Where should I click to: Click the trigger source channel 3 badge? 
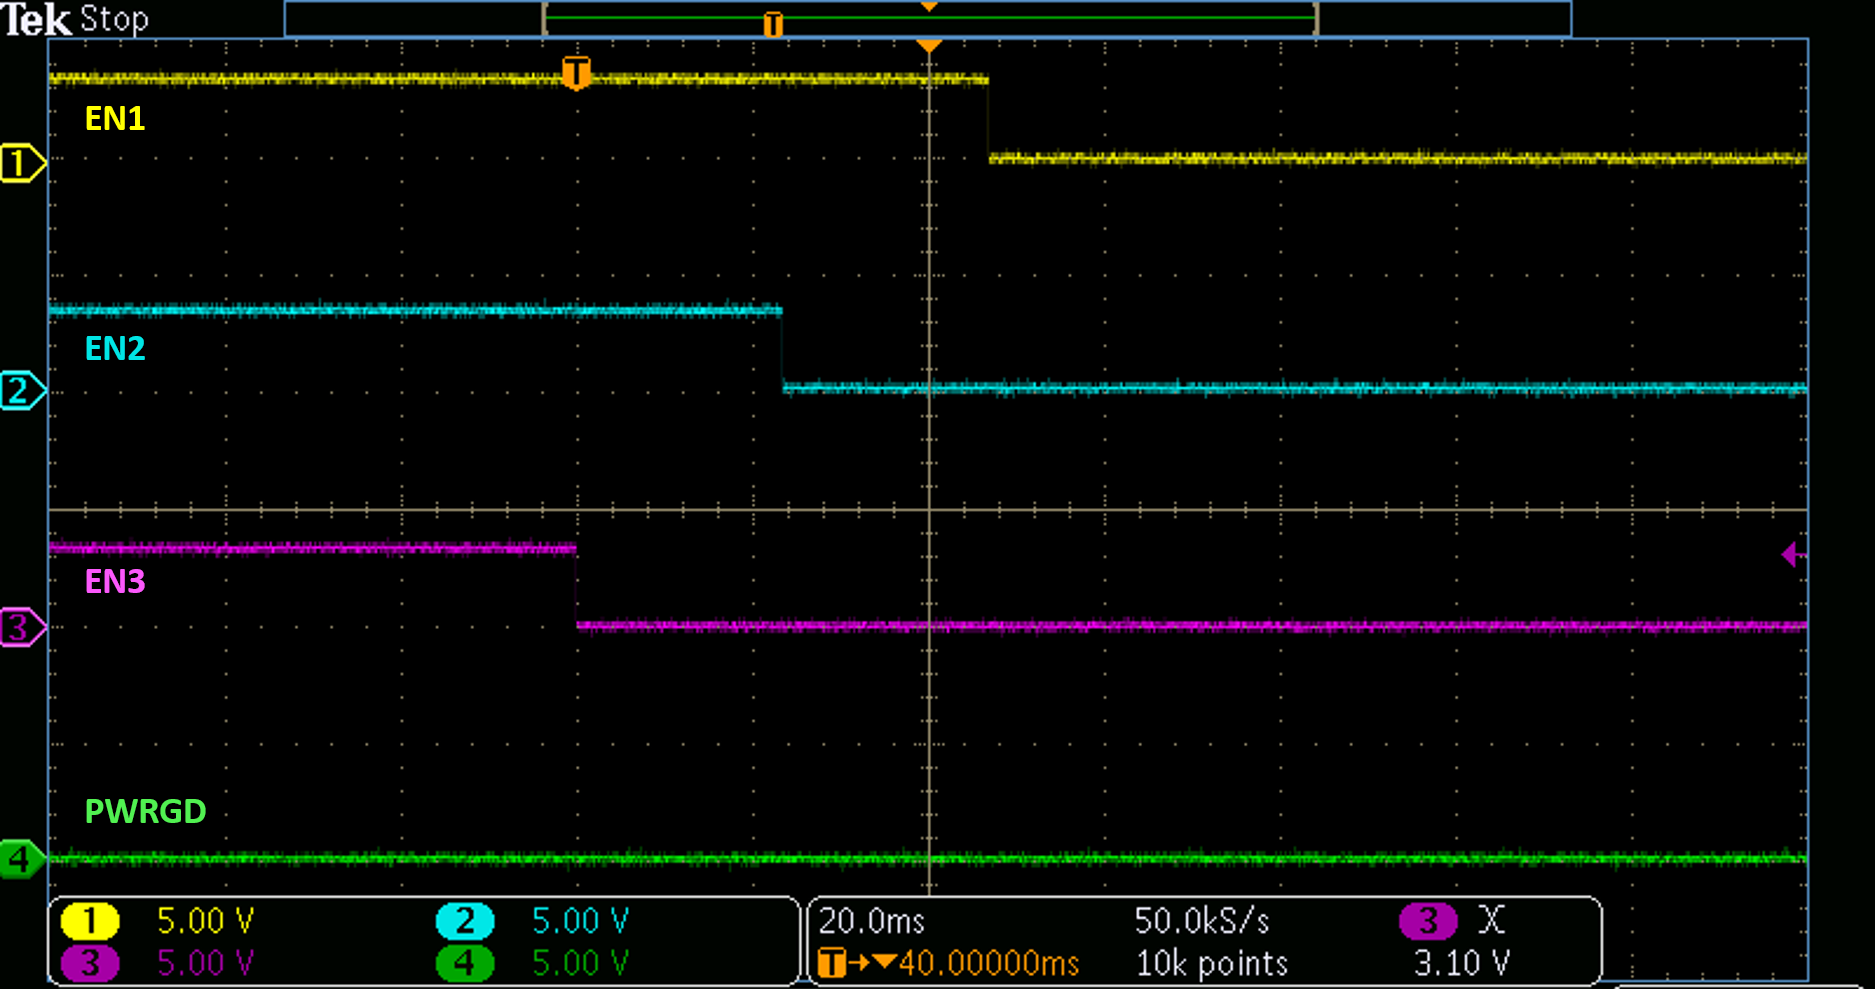(1428, 920)
